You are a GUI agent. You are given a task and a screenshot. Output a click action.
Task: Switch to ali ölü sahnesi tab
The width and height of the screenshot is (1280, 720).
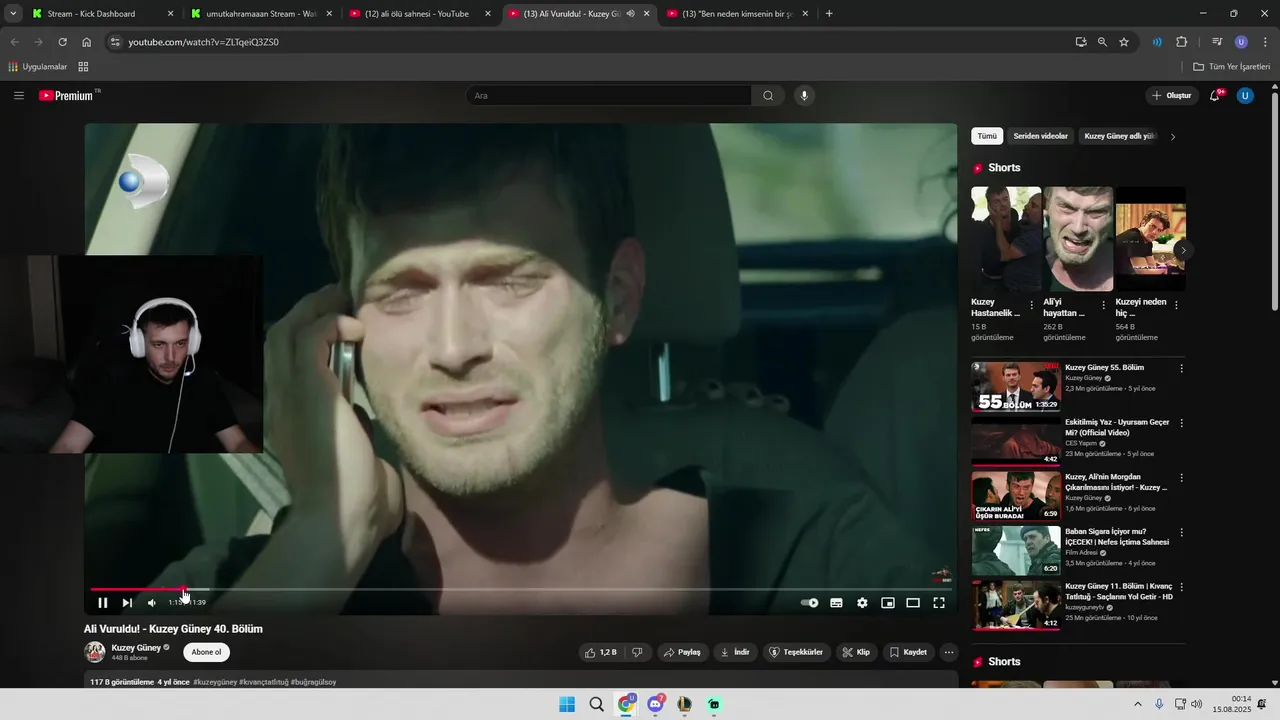tap(420, 14)
